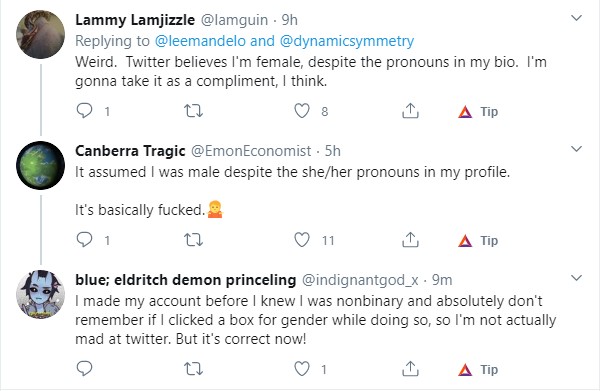Retweet the indignantgod_x tweet
Viewport: 610px width, 391px height.
click(193, 368)
